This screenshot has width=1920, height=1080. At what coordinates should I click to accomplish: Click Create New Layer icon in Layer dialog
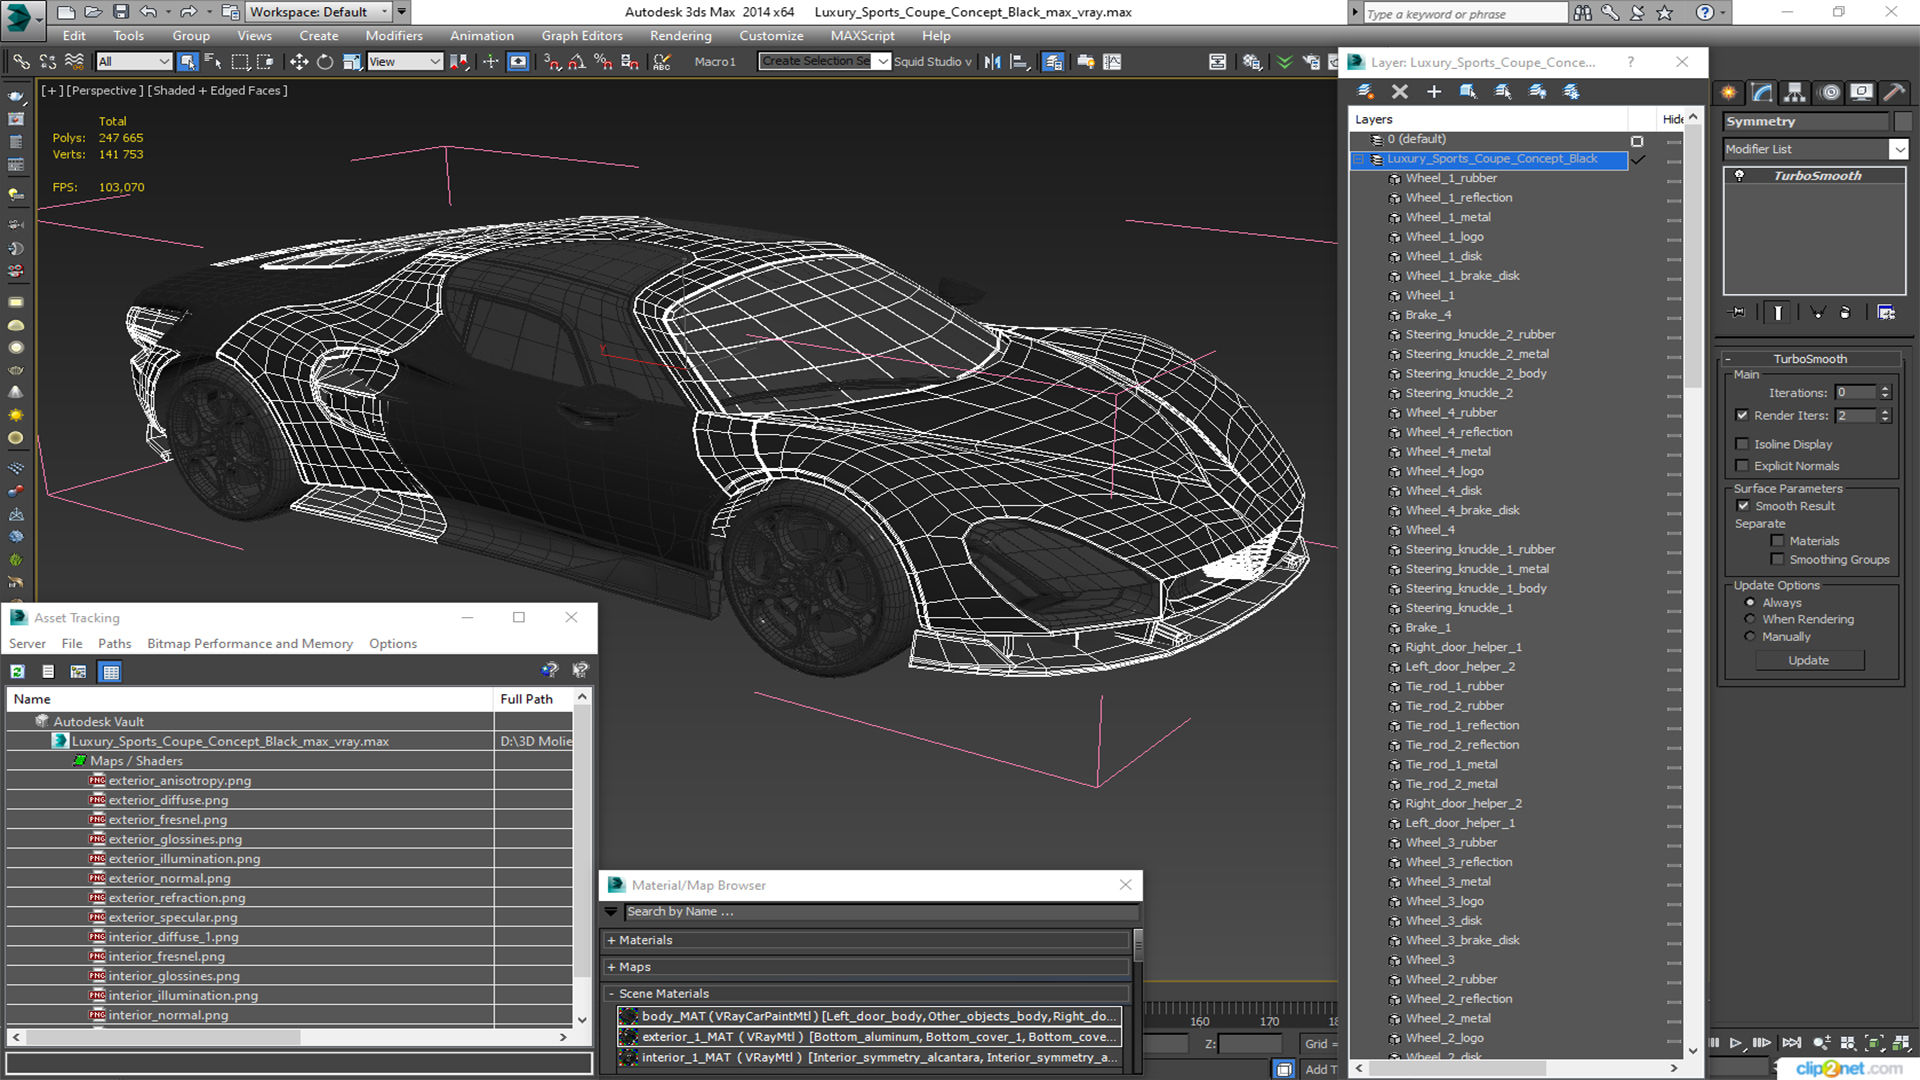tap(1365, 92)
